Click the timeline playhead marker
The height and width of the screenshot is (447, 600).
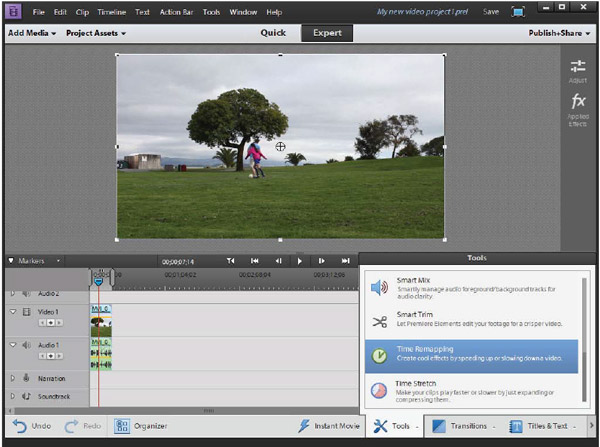(98, 281)
